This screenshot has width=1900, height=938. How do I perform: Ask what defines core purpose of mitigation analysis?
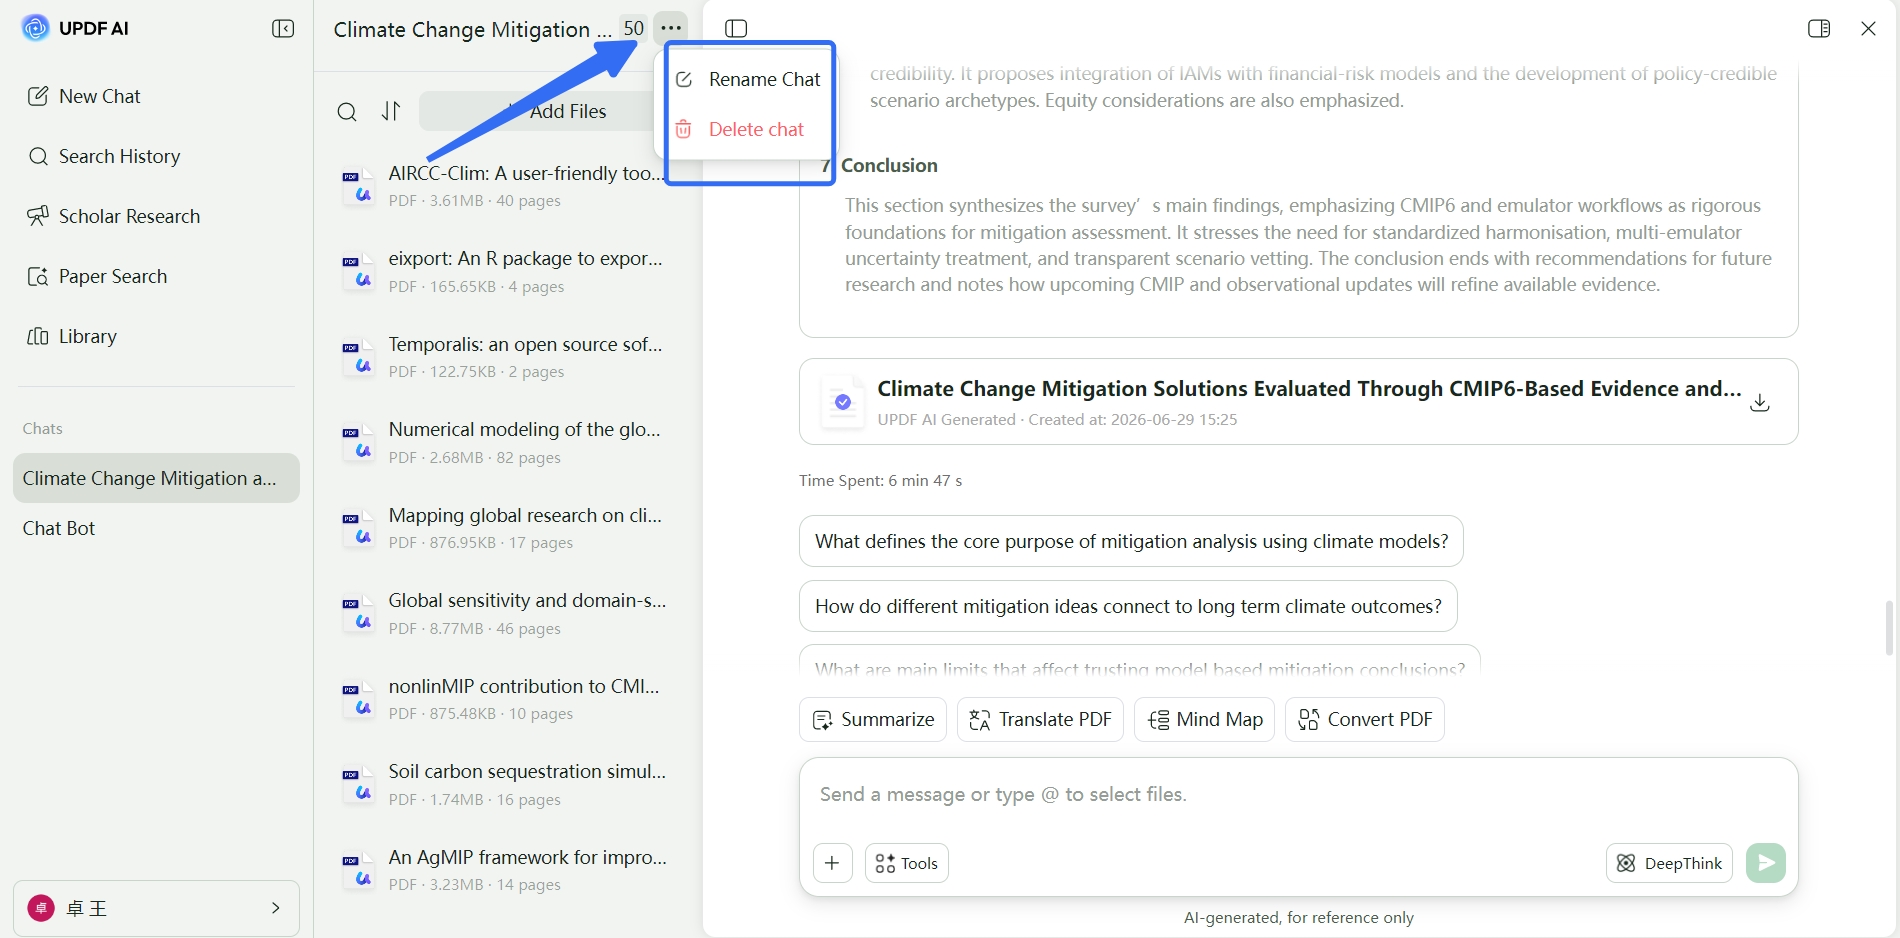coord(1131,541)
